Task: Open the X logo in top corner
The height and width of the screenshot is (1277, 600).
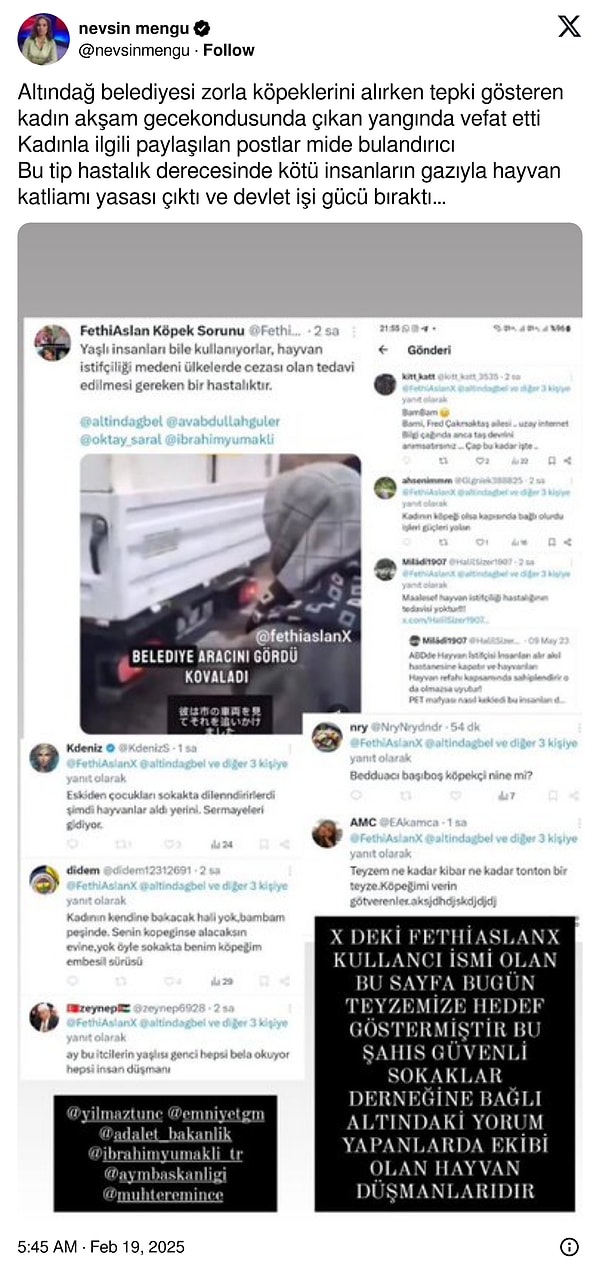Action: [x=569, y=27]
